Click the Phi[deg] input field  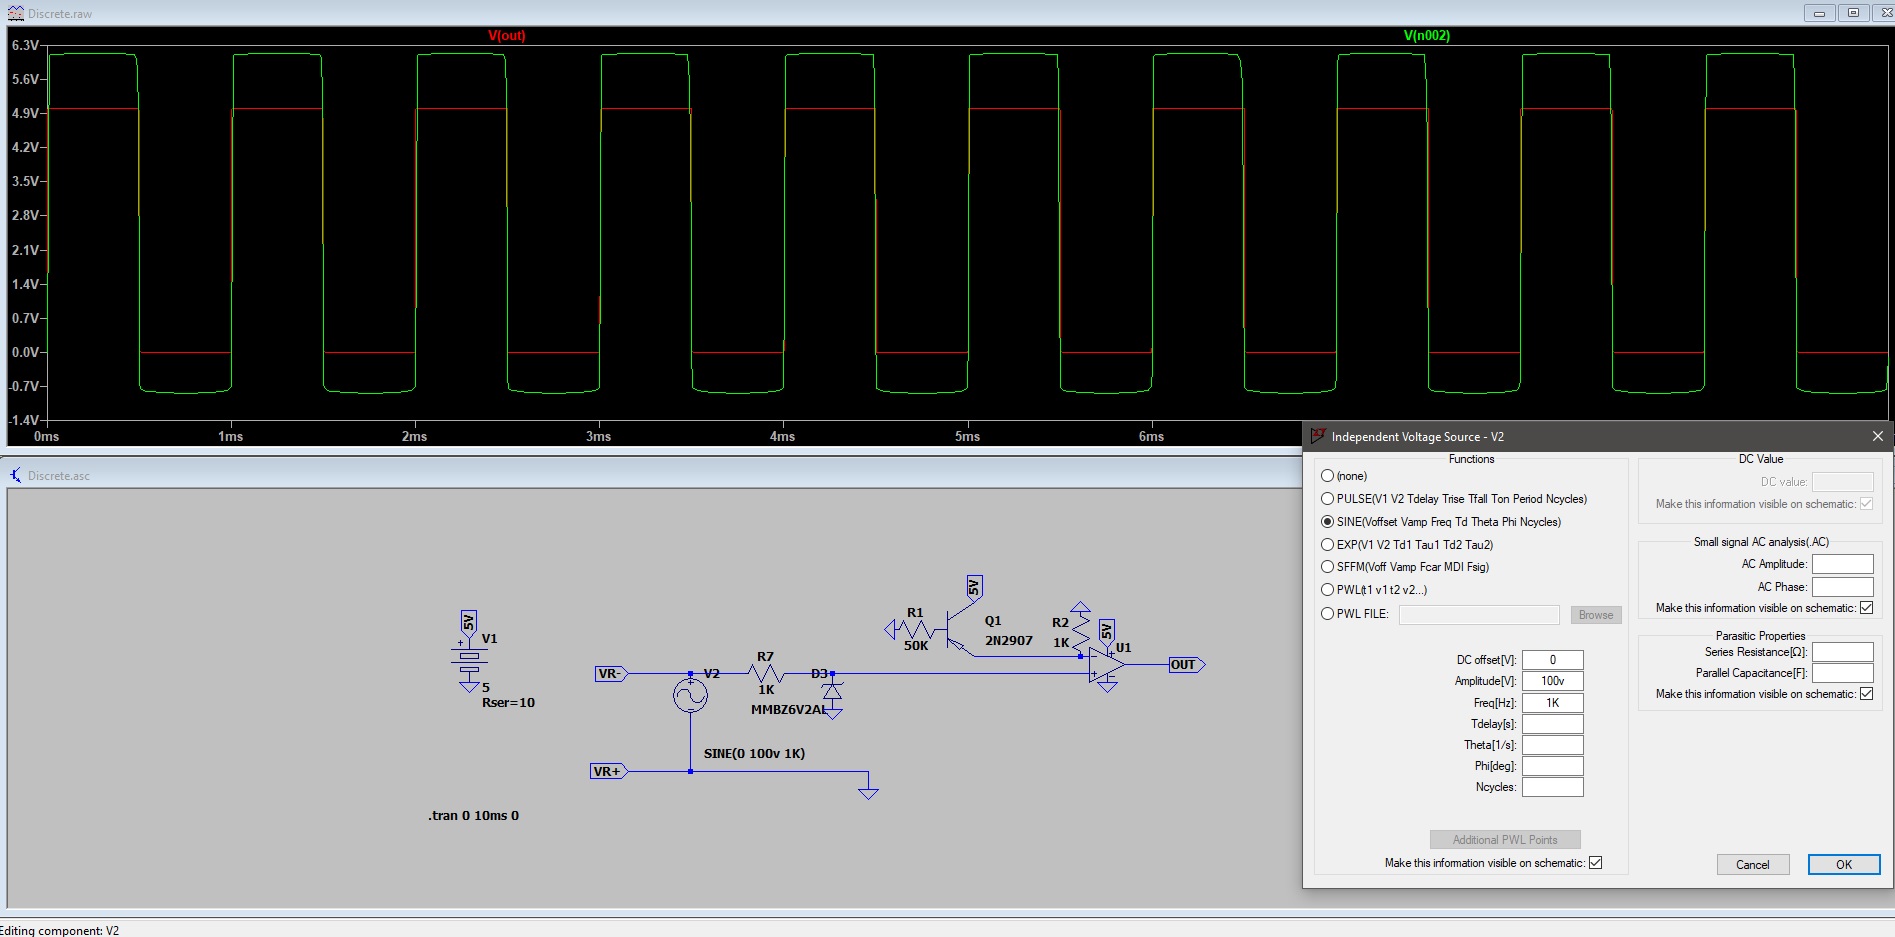[1553, 766]
